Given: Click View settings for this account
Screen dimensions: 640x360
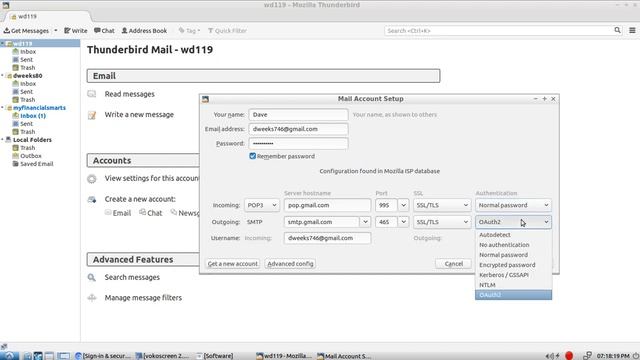Looking at the screenshot, I should [151, 178].
